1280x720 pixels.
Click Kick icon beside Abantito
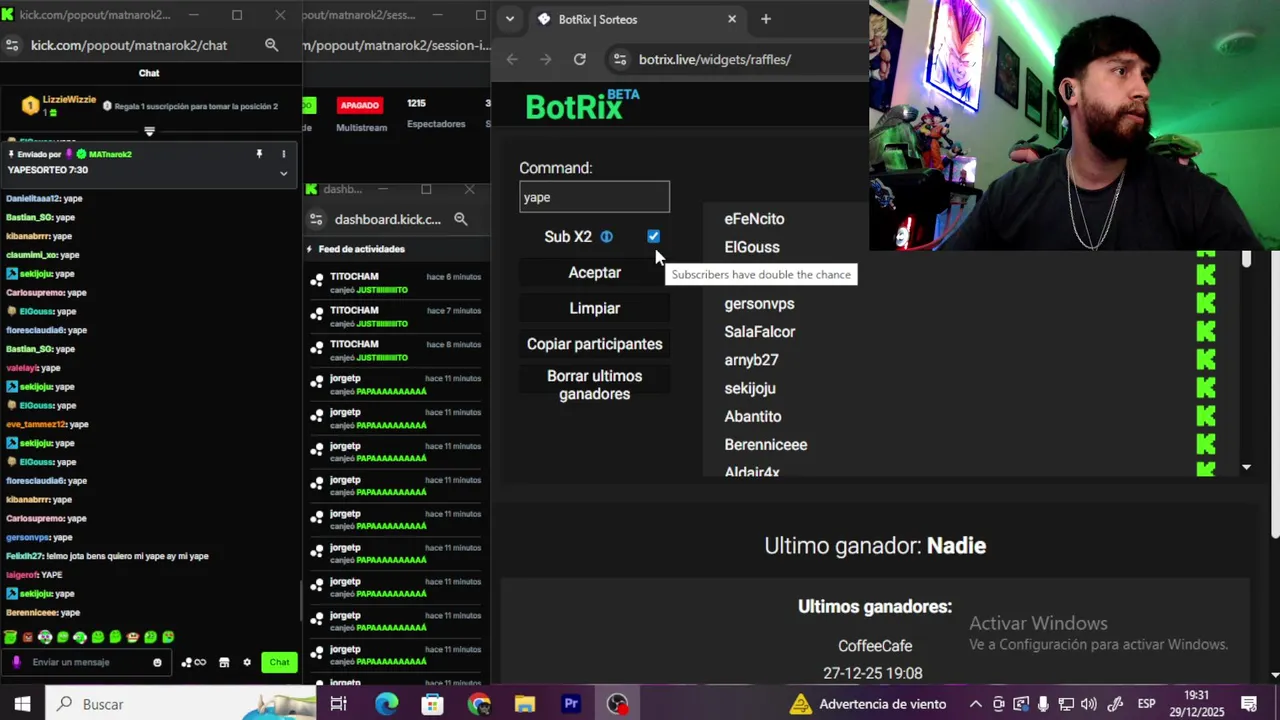(1206, 415)
